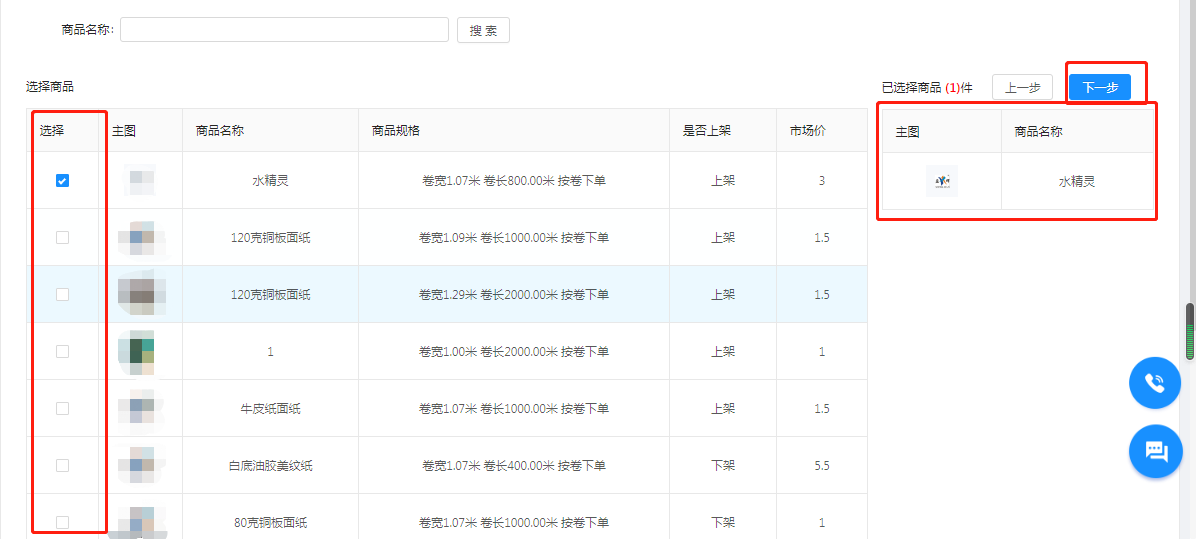Click the vertical page scrollbar thumb
The image size is (1197, 540).
point(1190,331)
